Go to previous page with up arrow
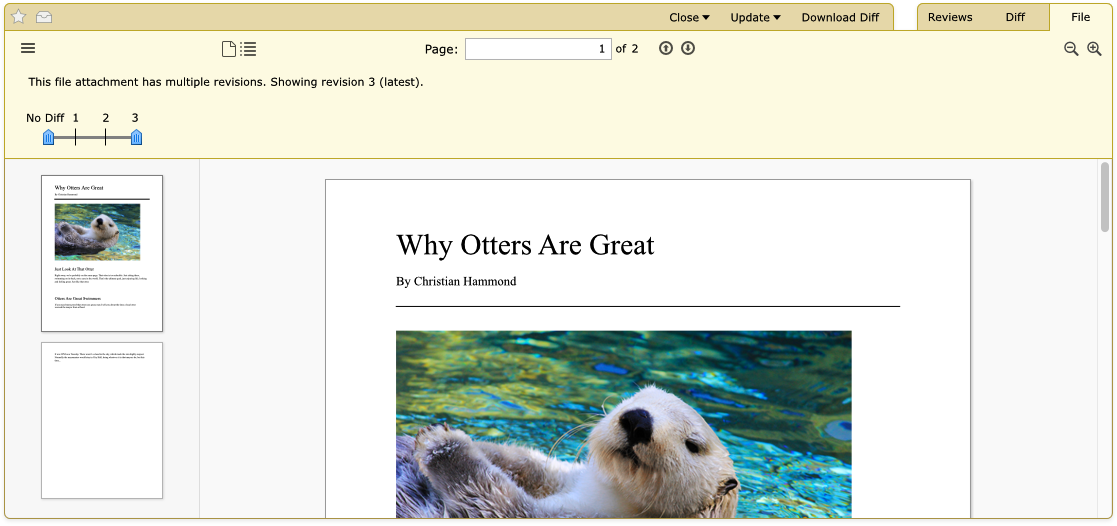This screenshot has height=526, width=1117. point(665,48)
